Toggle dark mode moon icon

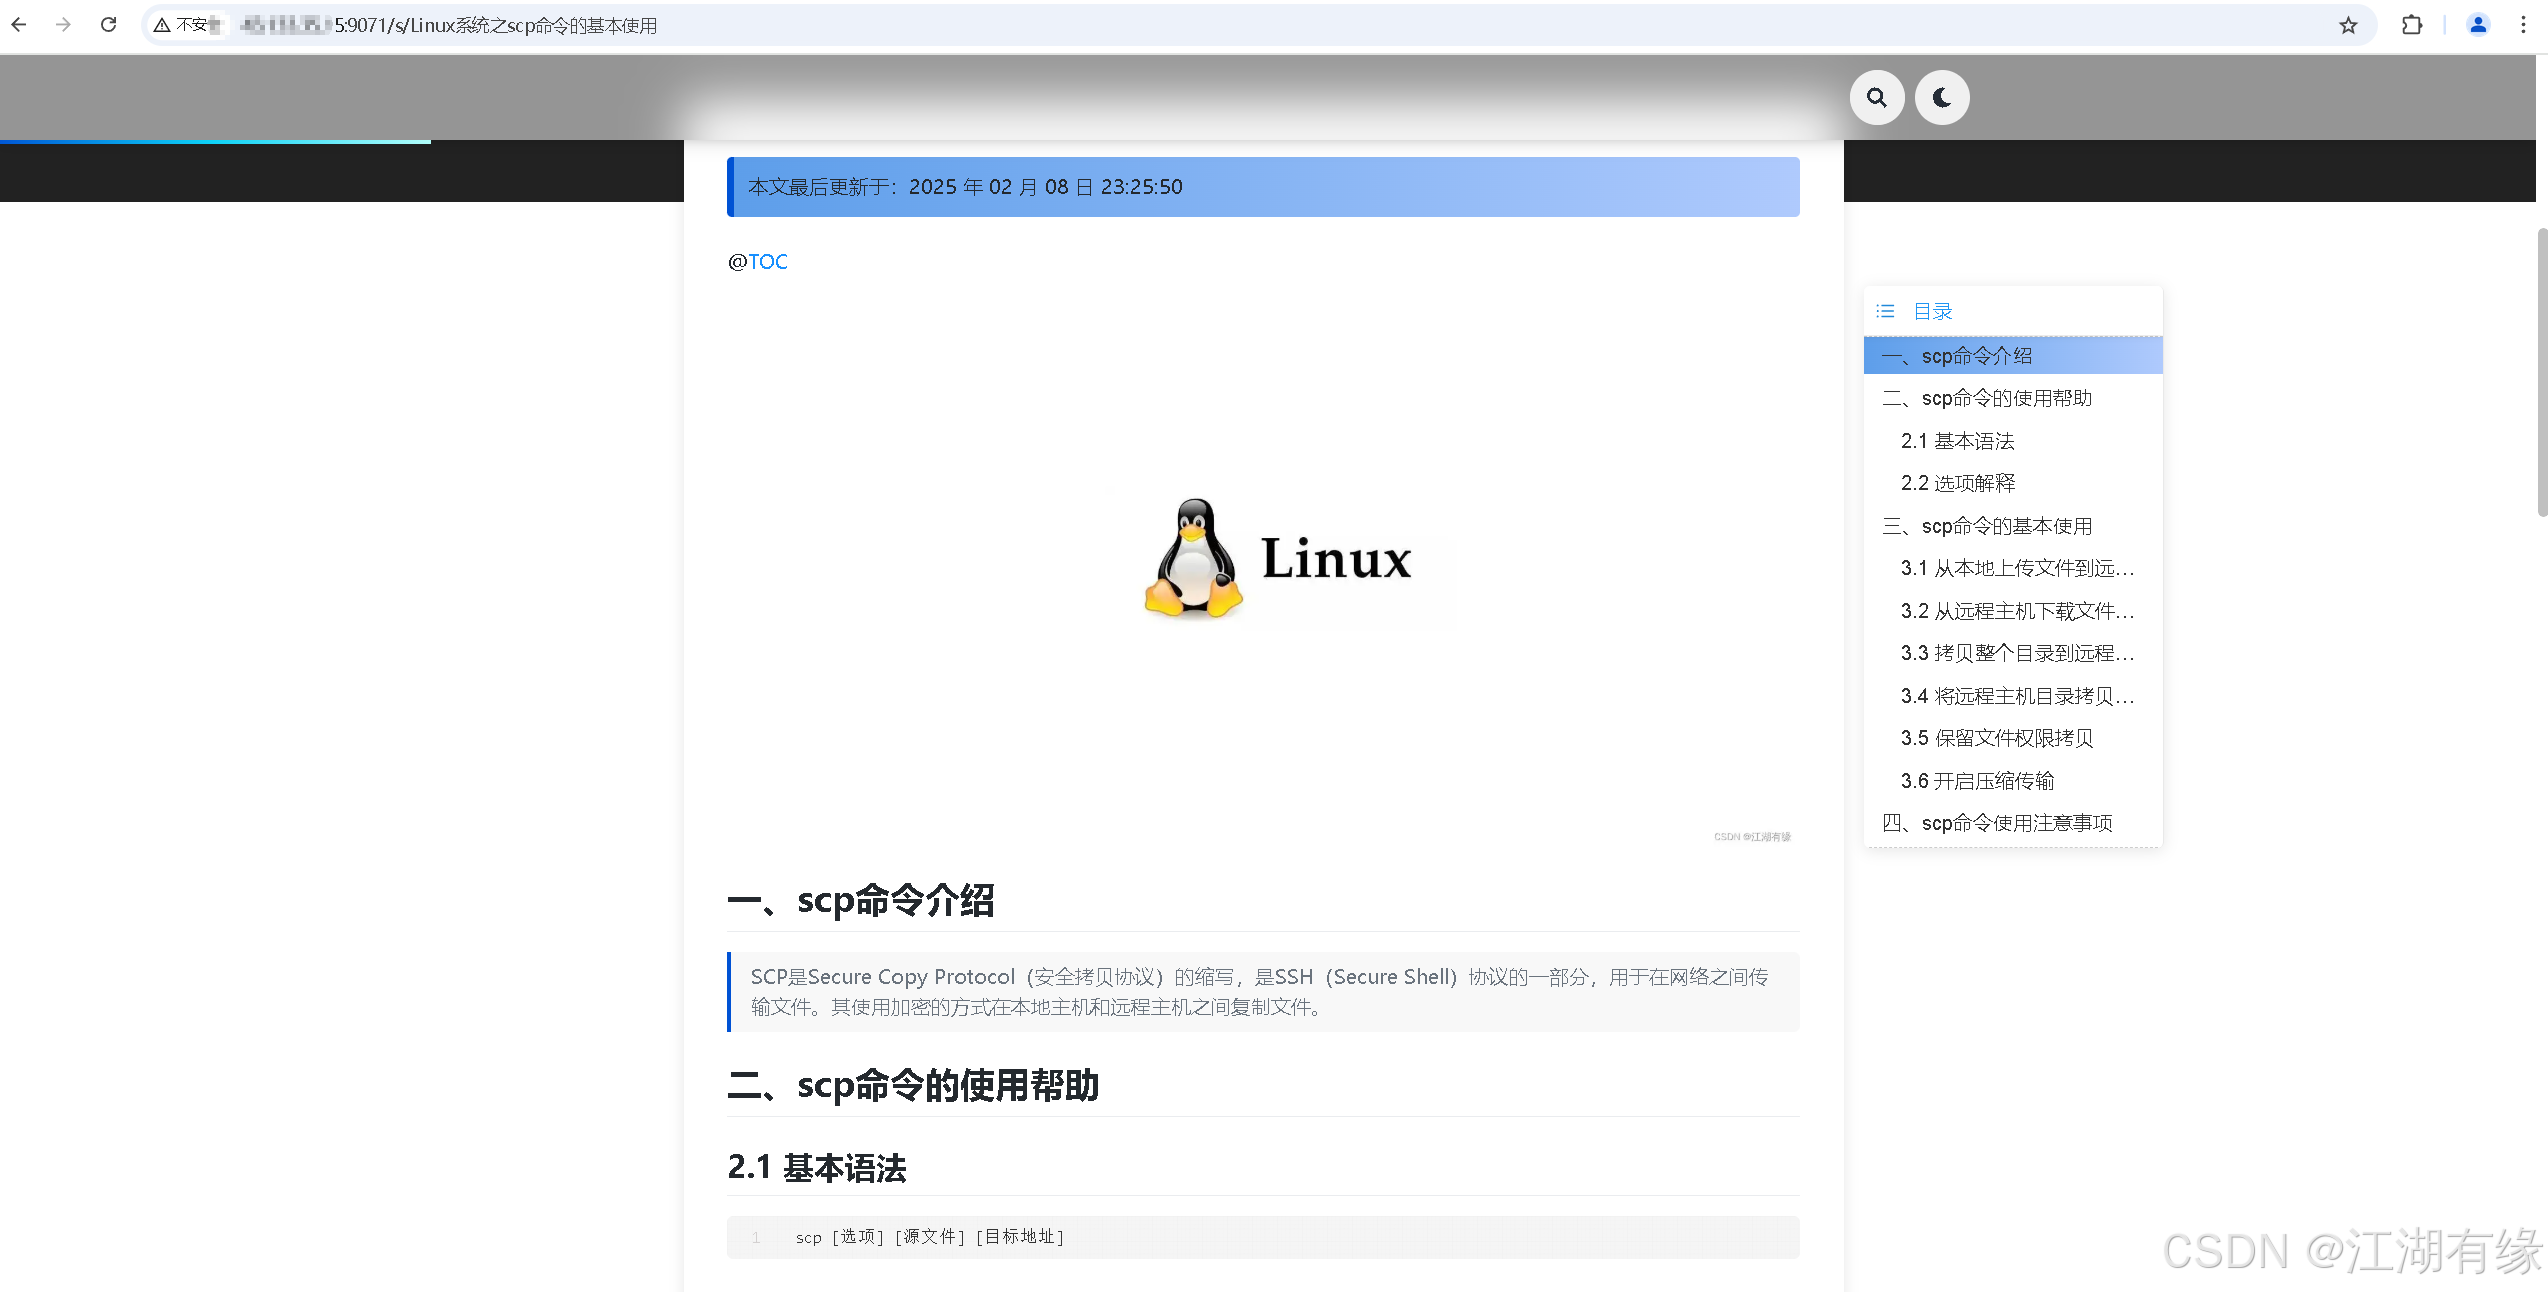coord(1942,98)
